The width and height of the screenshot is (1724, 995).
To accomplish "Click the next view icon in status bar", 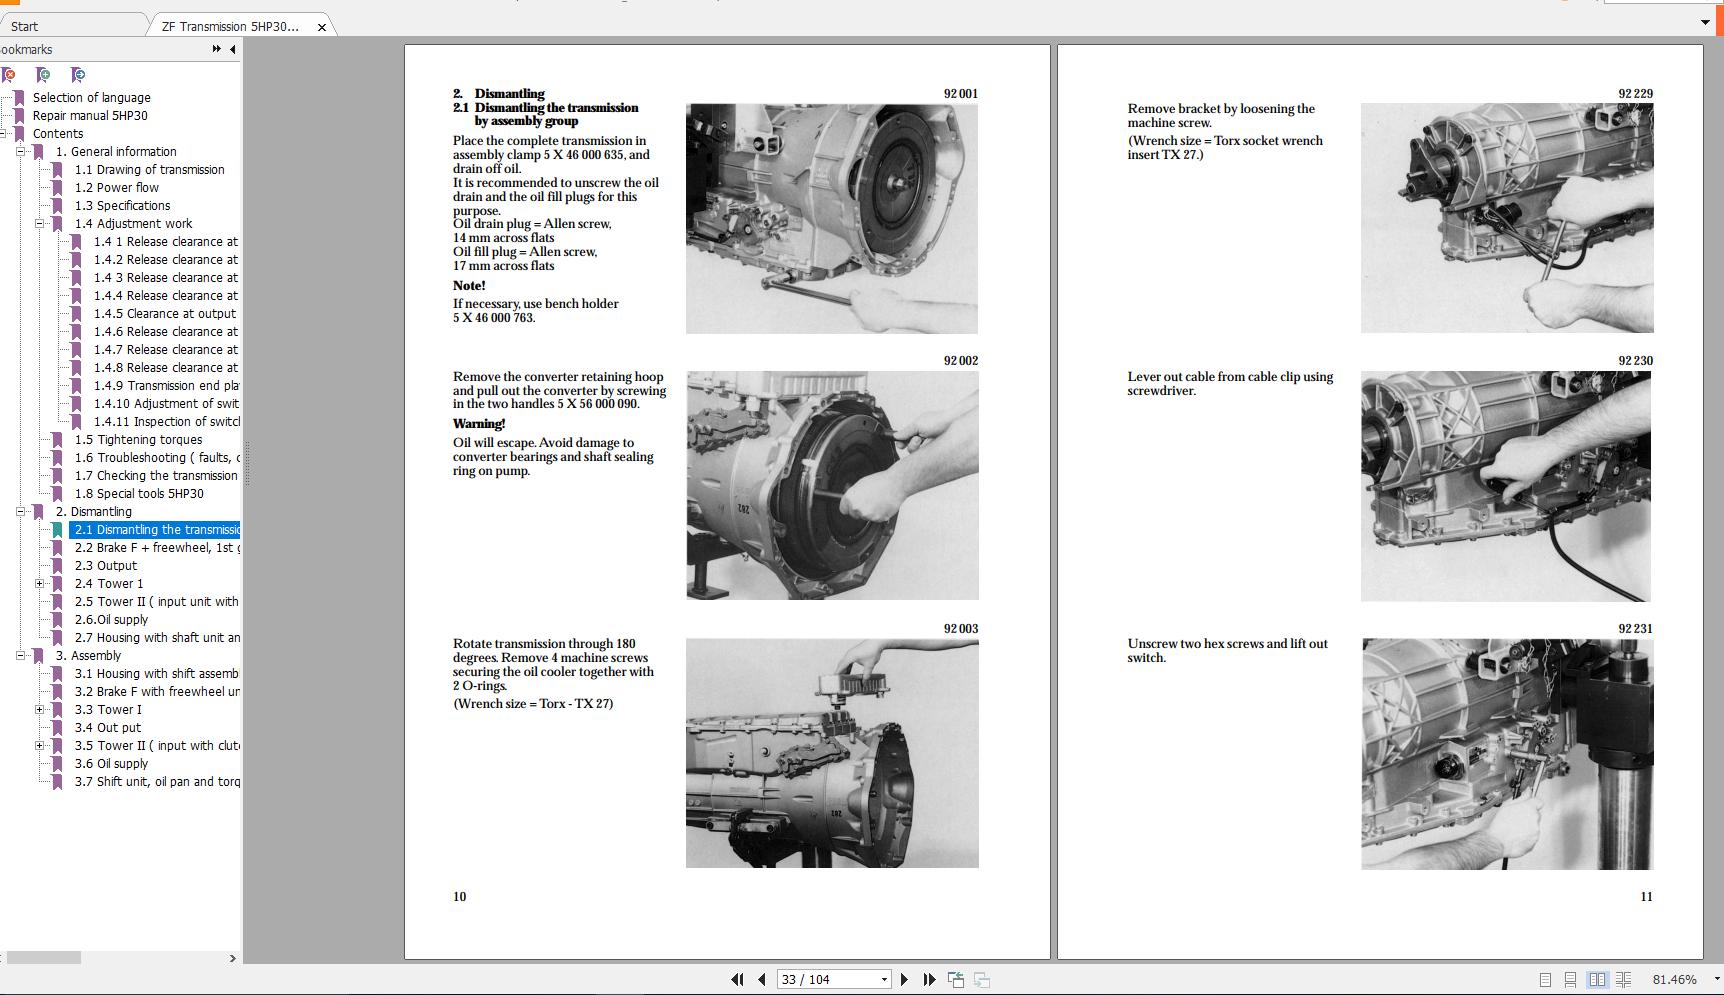I will point(981,979).
